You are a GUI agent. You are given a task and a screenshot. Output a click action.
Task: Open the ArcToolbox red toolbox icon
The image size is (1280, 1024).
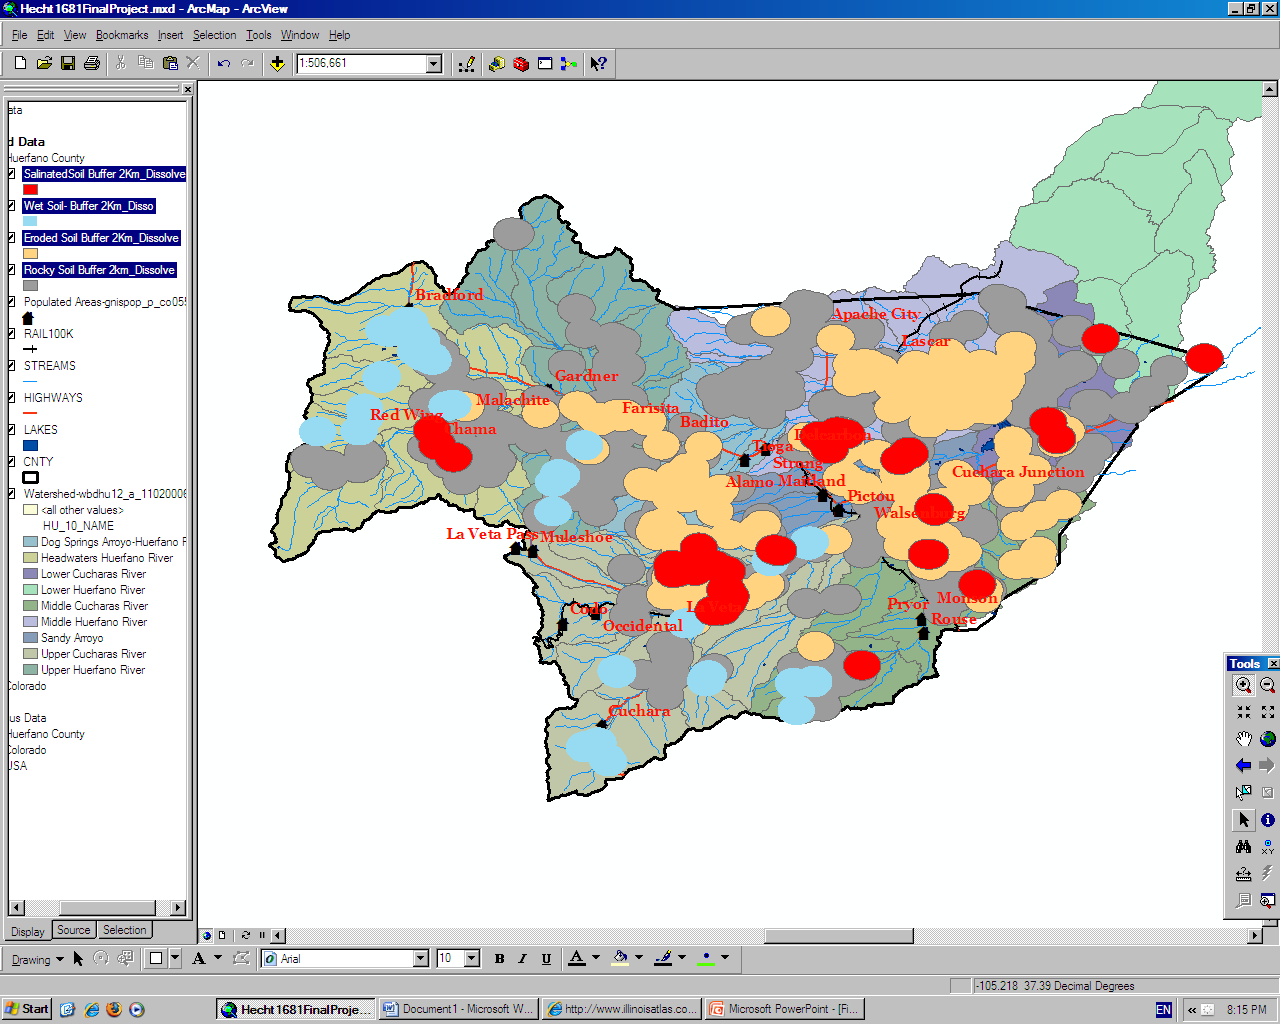[521, 64]
